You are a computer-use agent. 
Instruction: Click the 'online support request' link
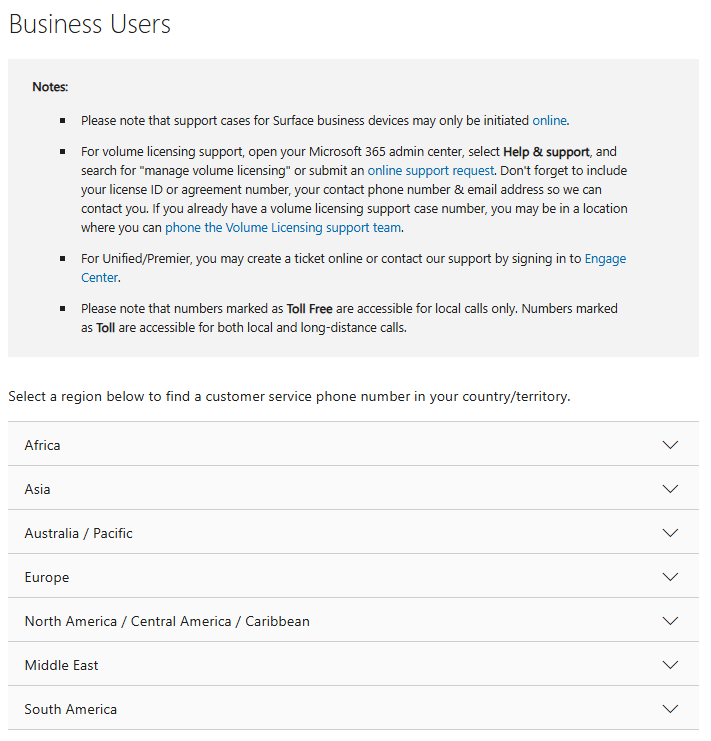(x=430, y=171)
